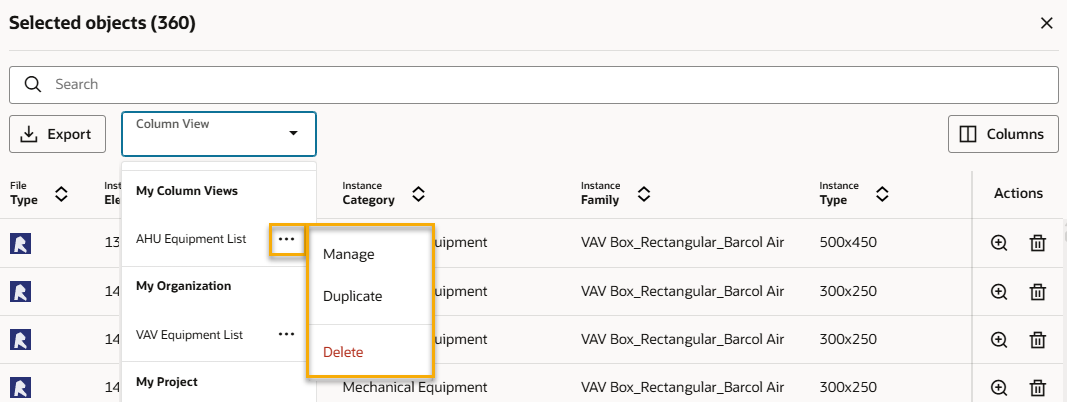The height and width of the screenshot is (402, 1067).
Task: Sort by File Type column
Action: 61,193
